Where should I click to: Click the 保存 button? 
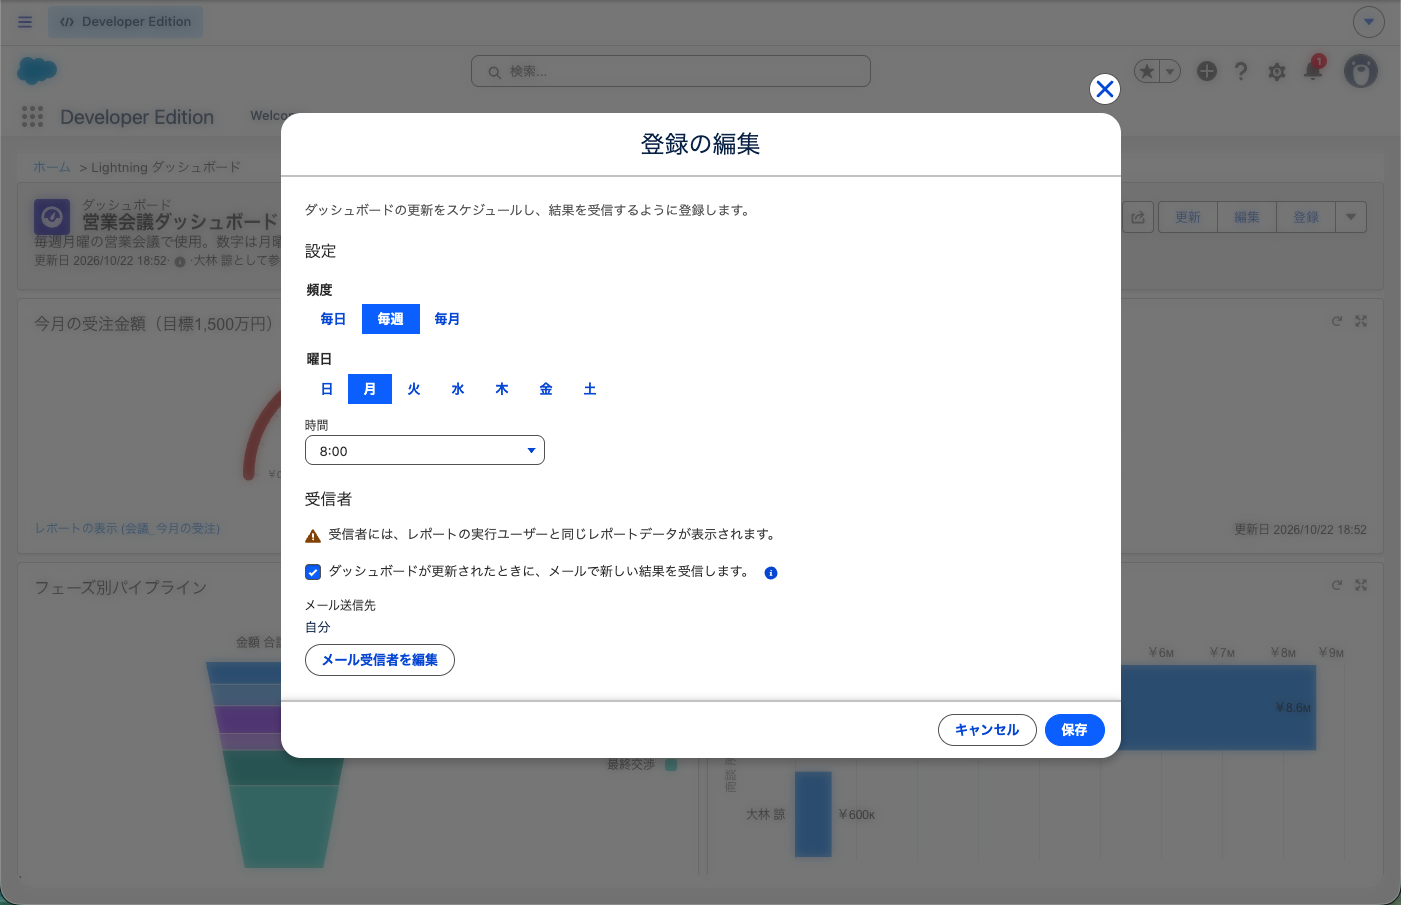[1075, 730]
